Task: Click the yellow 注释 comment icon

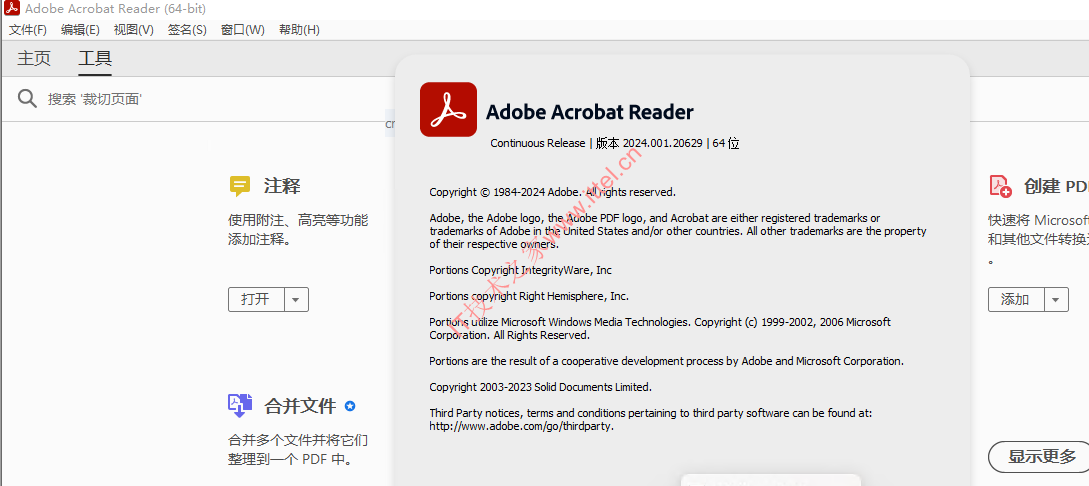Action: [240, 186]
